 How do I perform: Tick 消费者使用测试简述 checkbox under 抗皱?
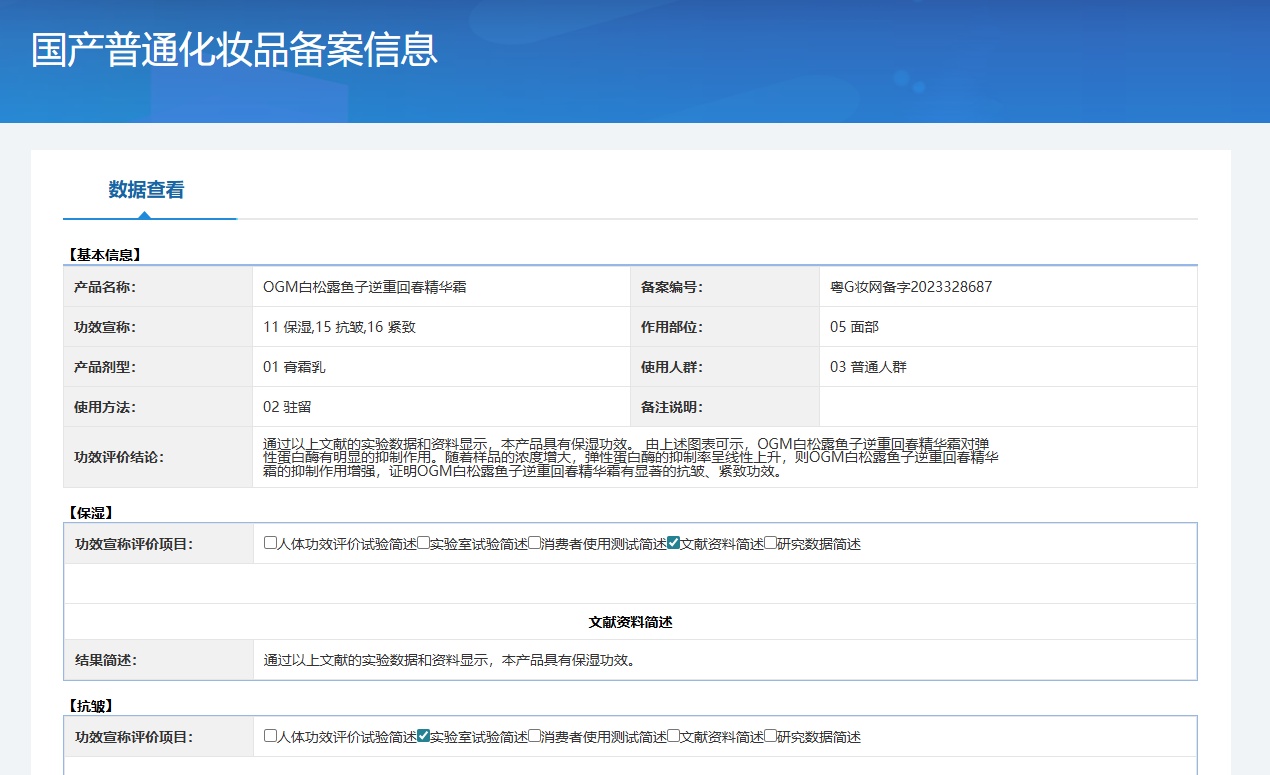pyautogui.click(x=535, y=736)
